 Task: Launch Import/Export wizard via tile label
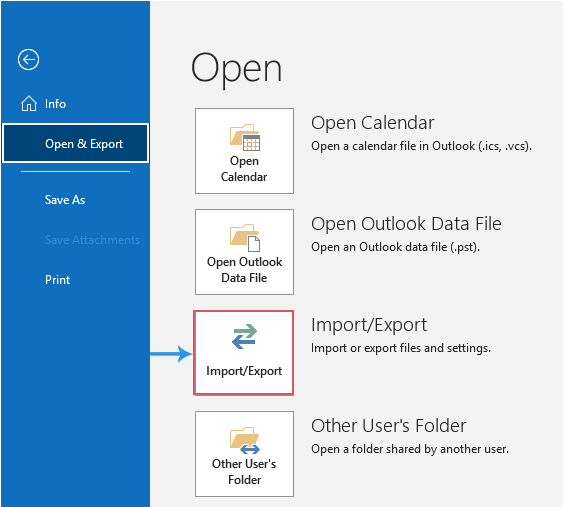click(x=244, y=371)
